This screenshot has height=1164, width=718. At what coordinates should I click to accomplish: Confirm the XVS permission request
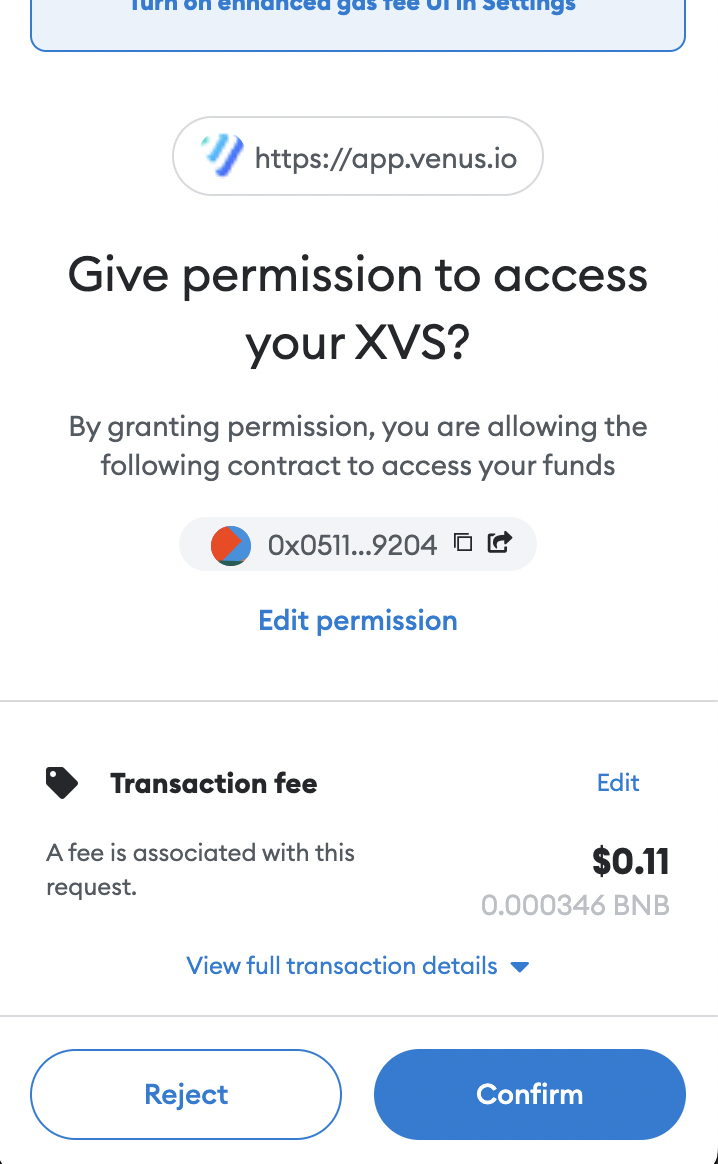[x=529, y=1094]
